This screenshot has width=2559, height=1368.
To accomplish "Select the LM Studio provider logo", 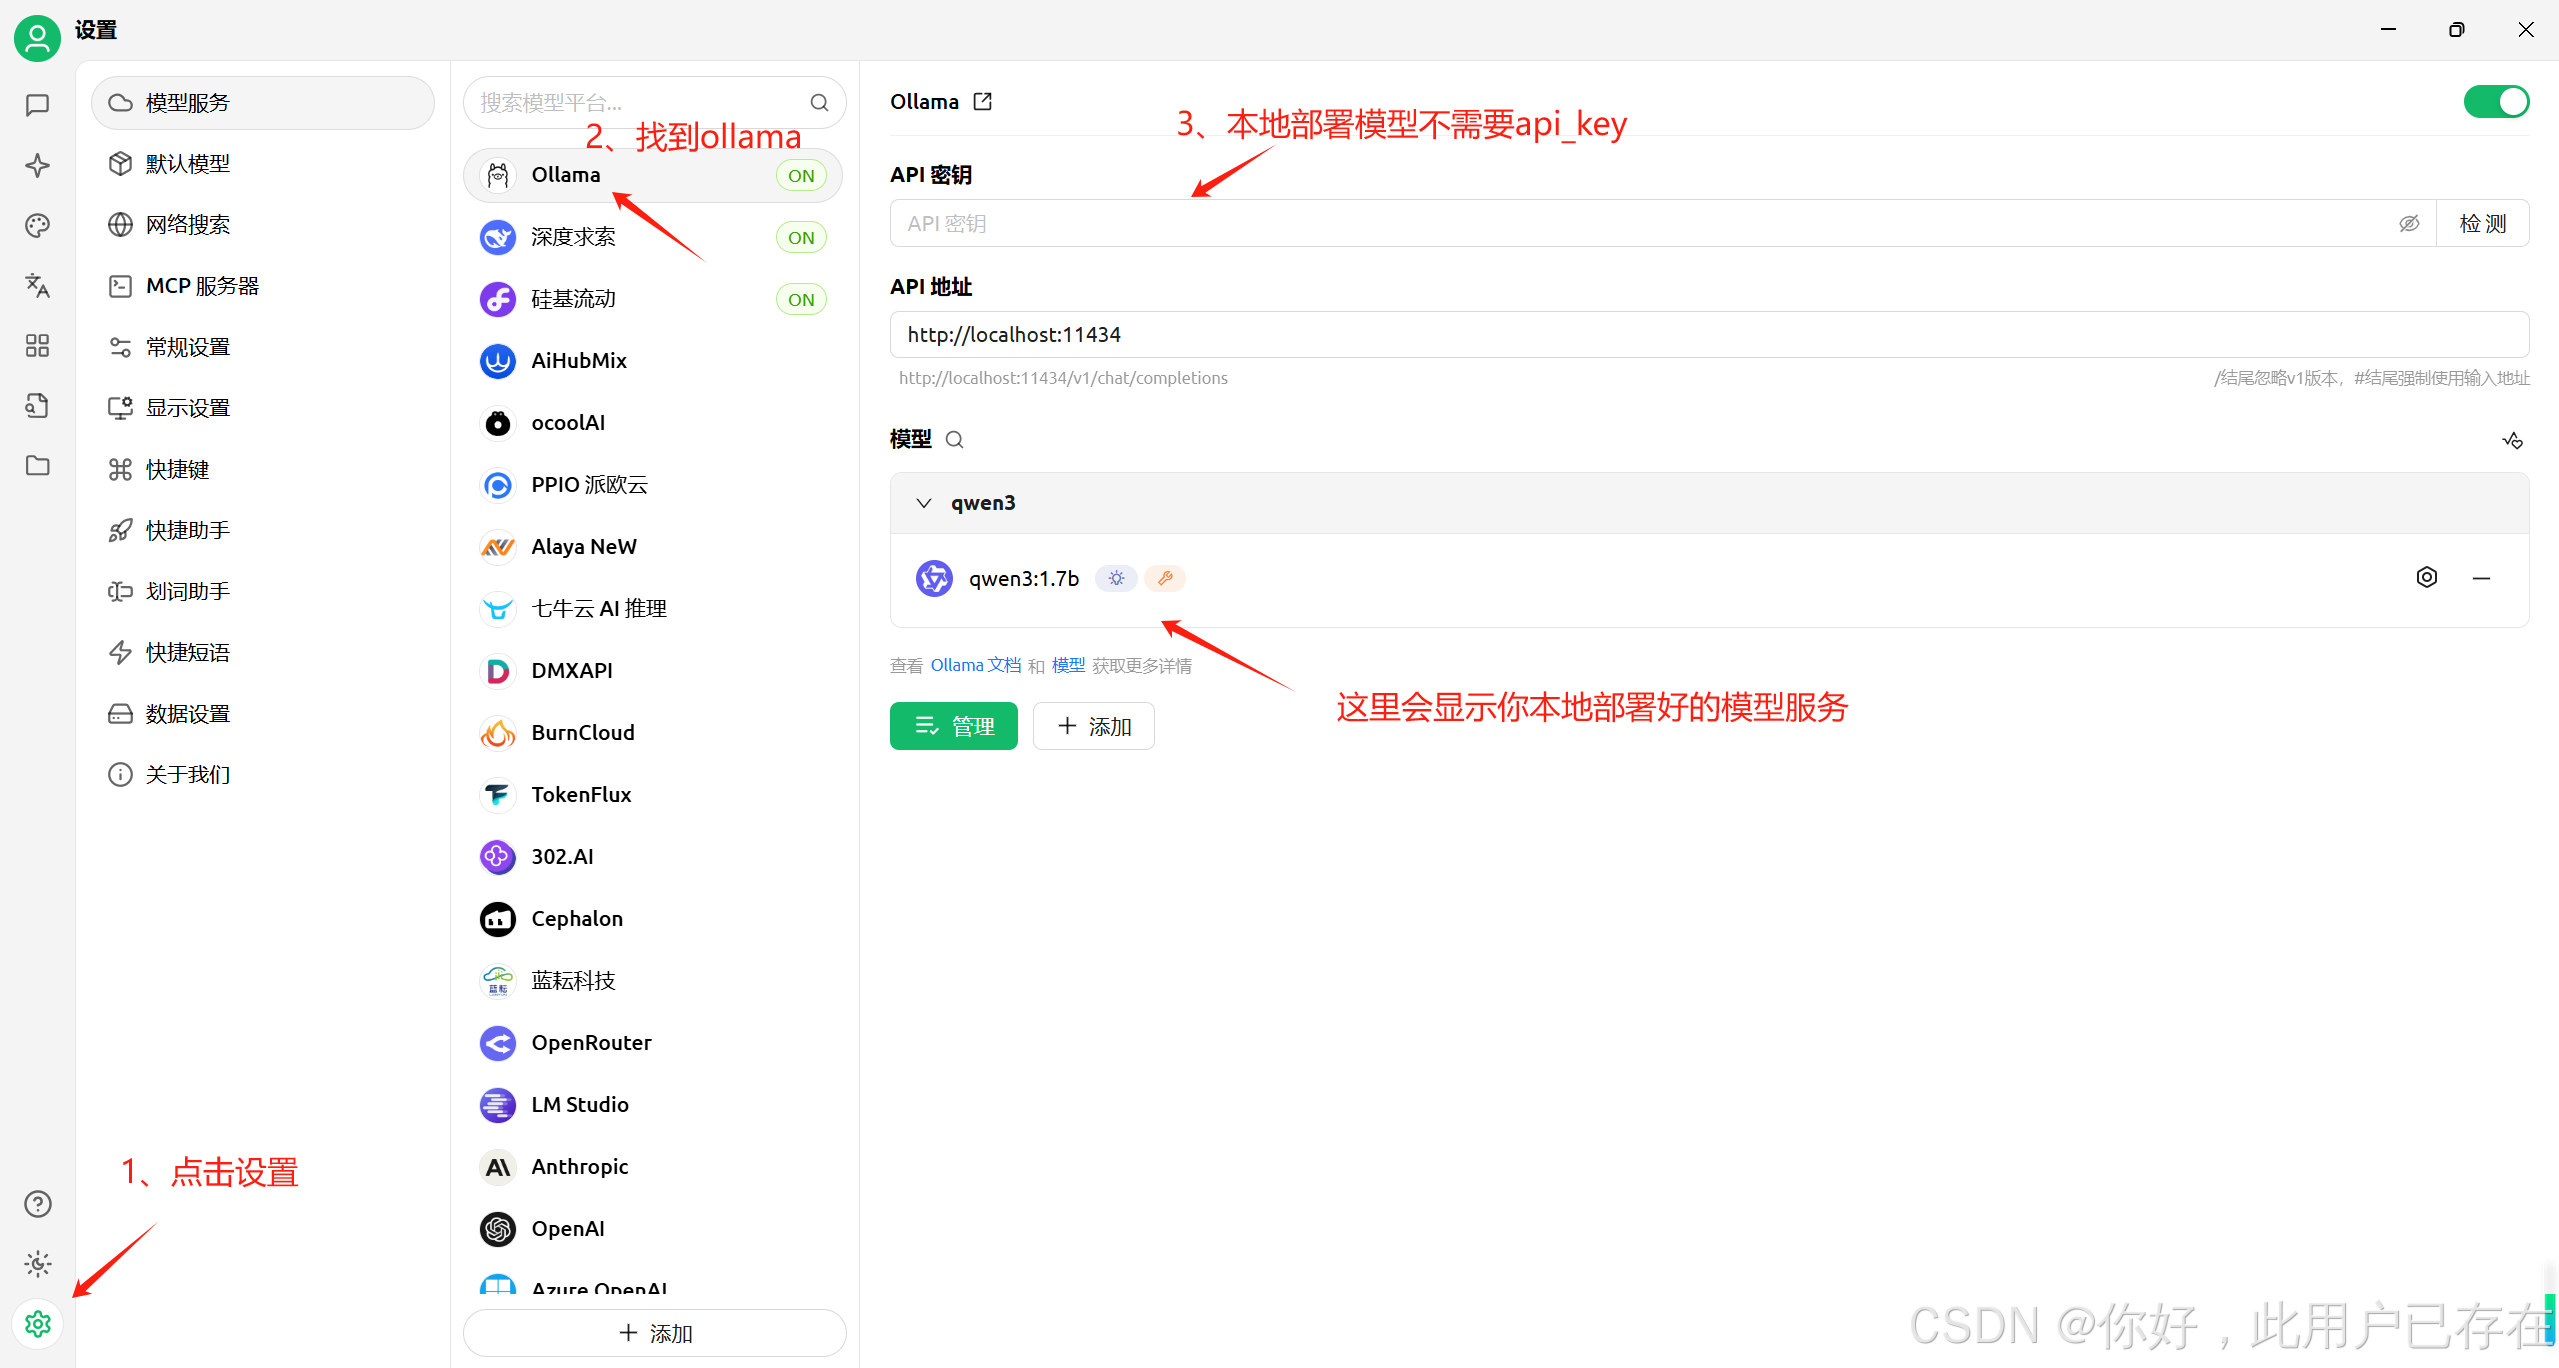I will tap(498, 1105).
